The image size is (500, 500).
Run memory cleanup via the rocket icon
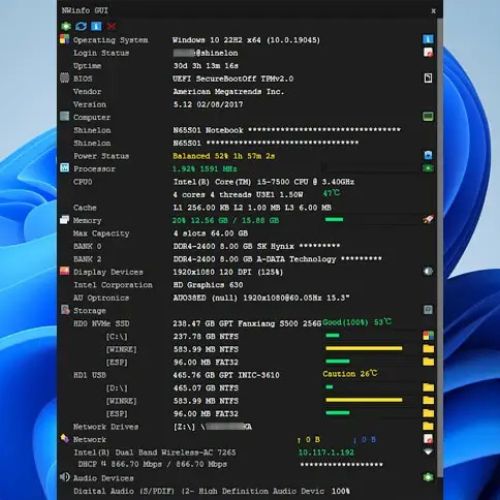tap(428, 219)
